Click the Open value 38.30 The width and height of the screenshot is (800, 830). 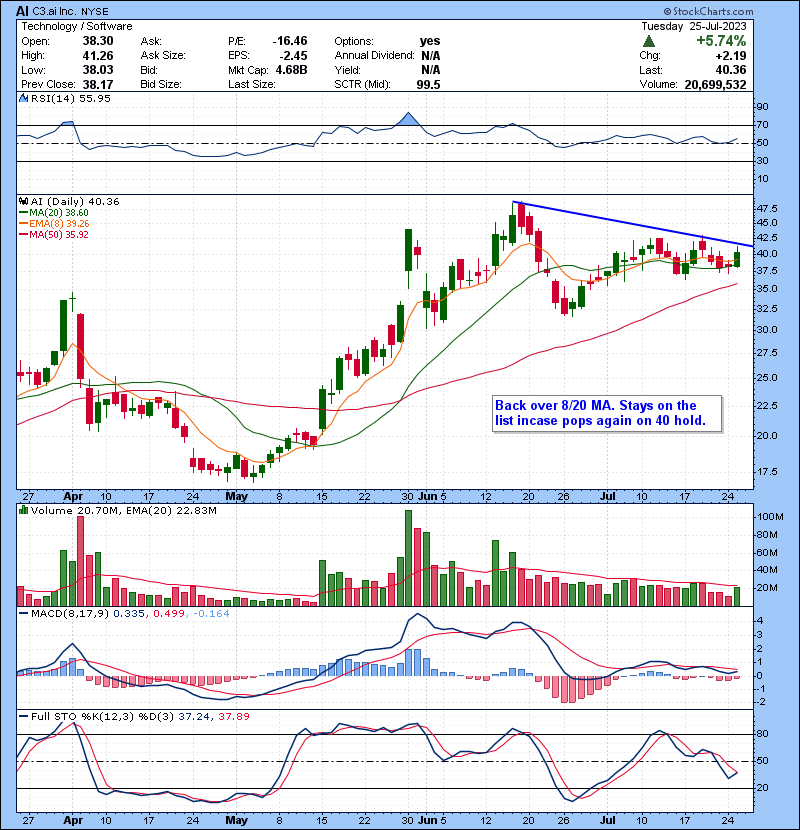(x=98, y=41)
